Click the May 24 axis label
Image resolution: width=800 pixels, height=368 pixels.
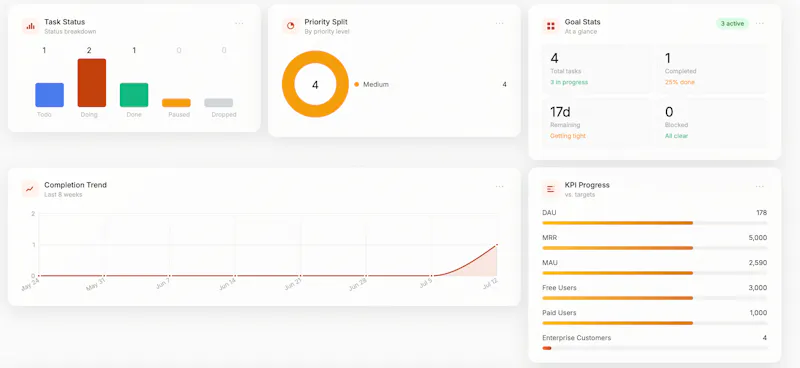click(30, 286)
